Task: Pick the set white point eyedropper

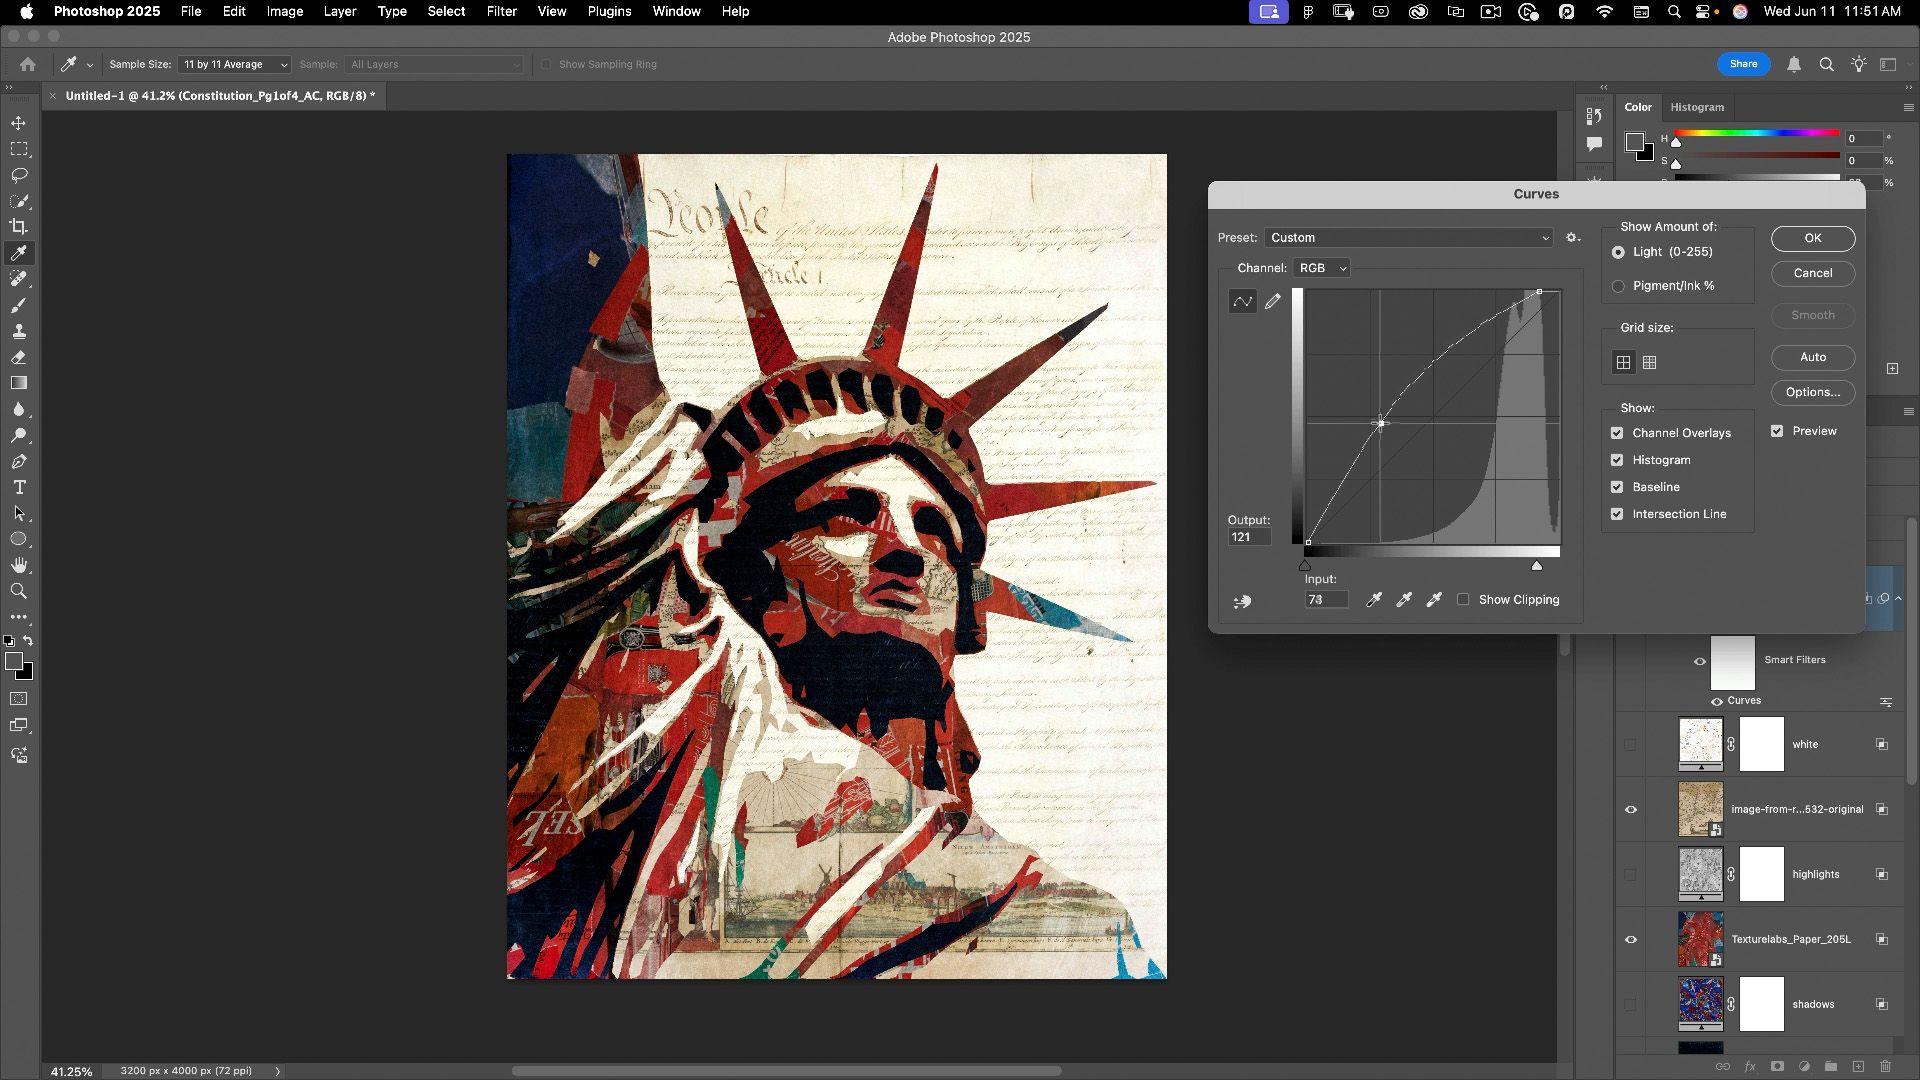Action: [1434, 600]
